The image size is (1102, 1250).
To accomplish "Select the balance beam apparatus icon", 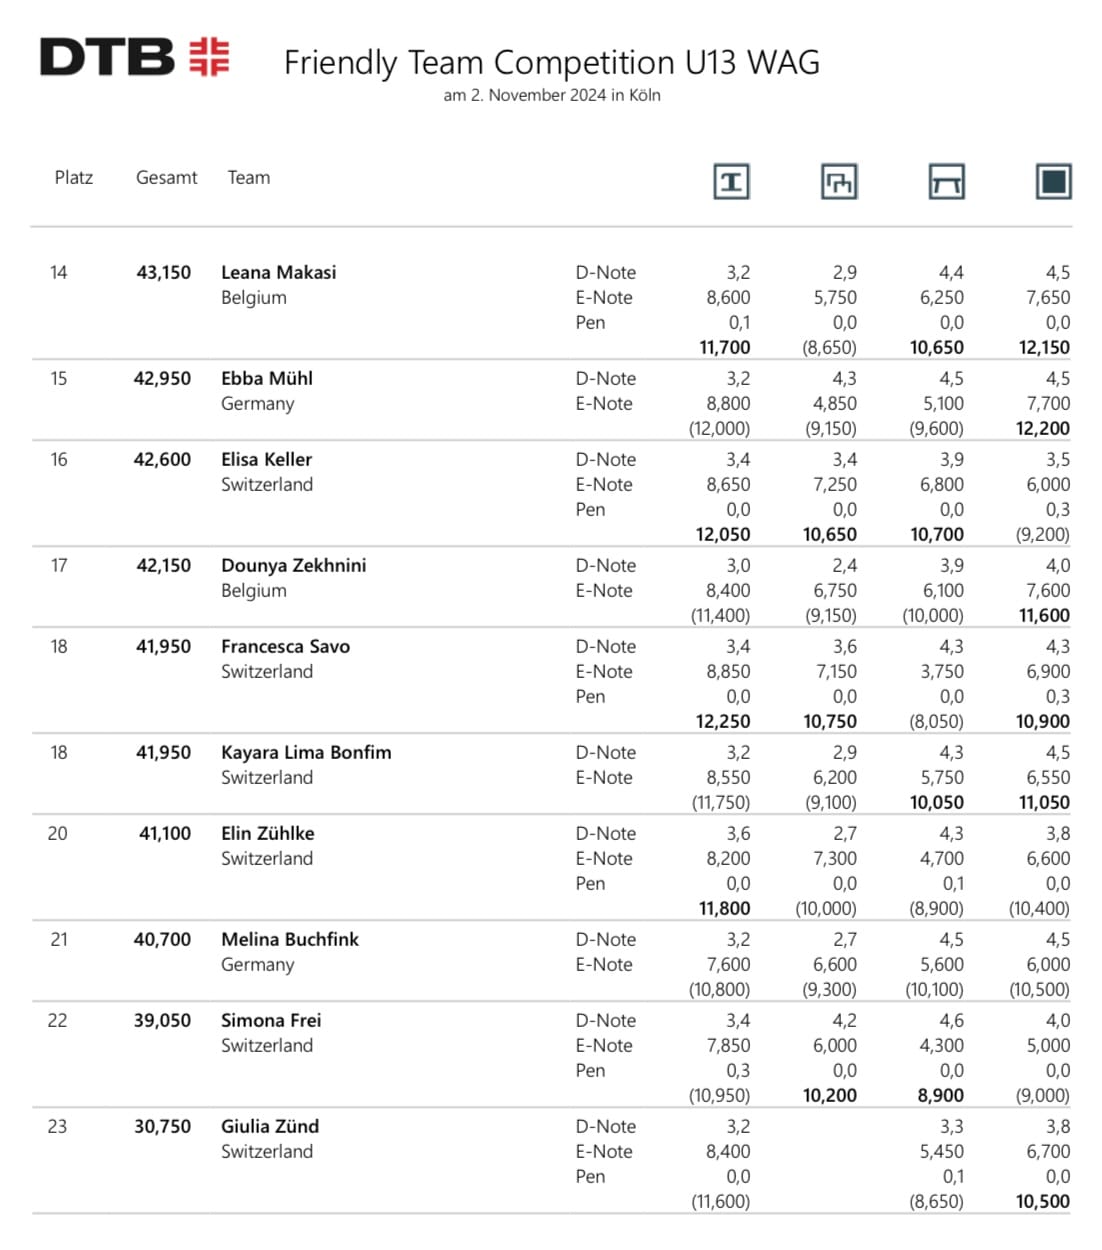I will point(946,181).
